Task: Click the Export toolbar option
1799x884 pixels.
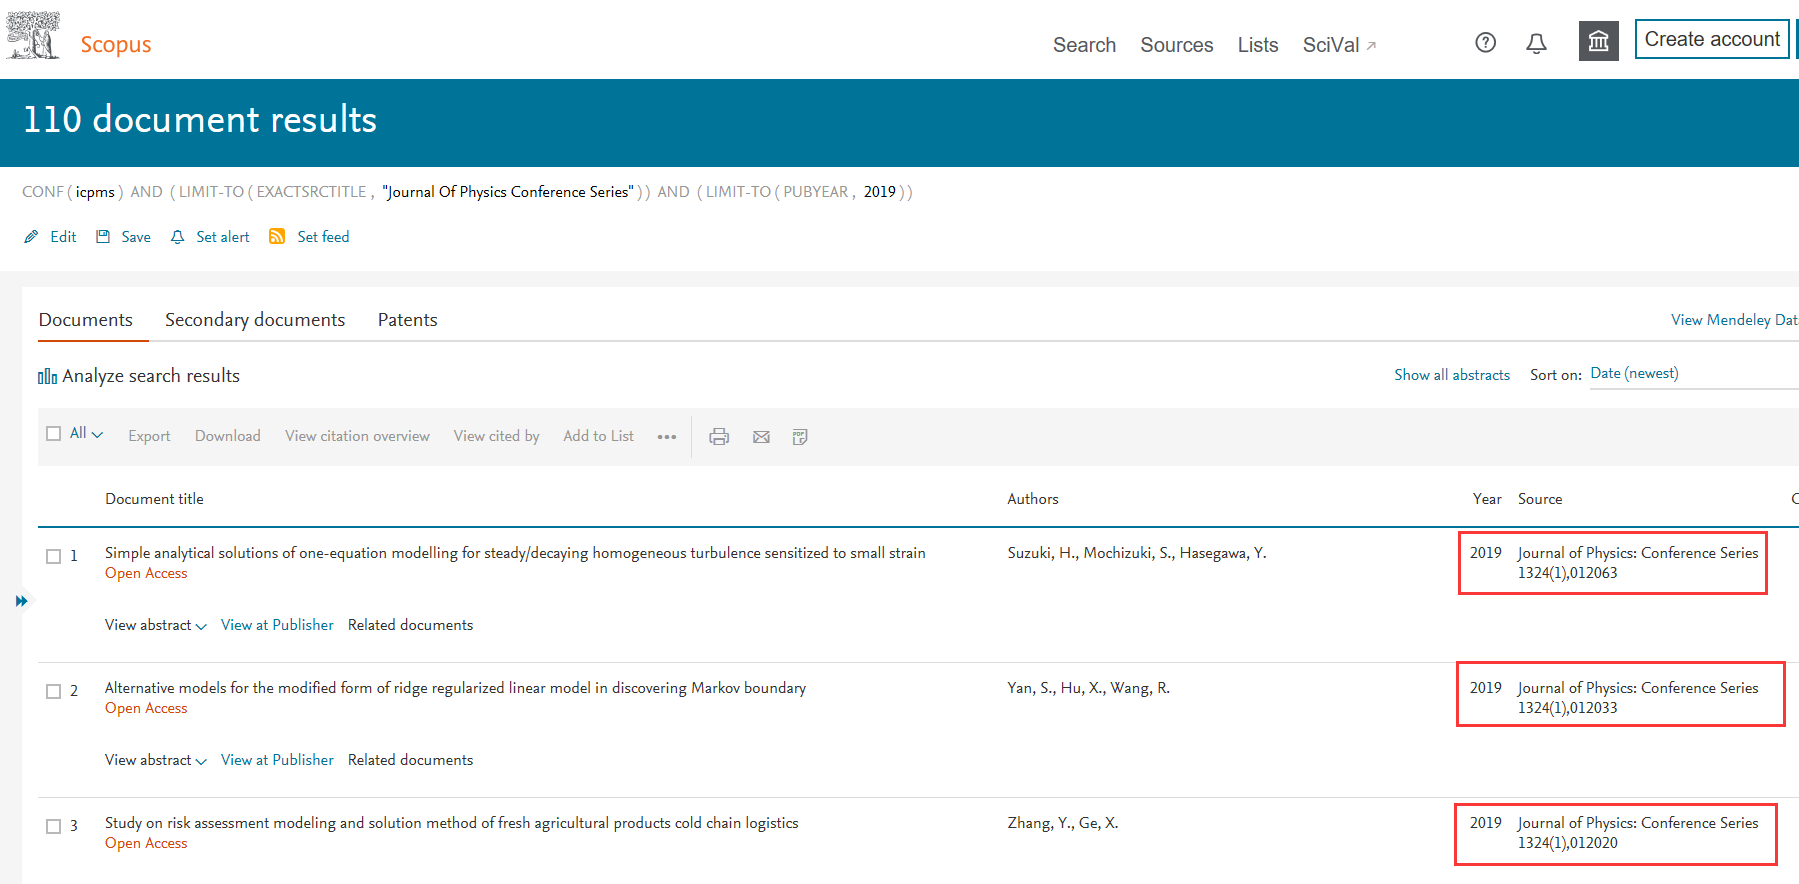Action: click(x=149, y=436)
